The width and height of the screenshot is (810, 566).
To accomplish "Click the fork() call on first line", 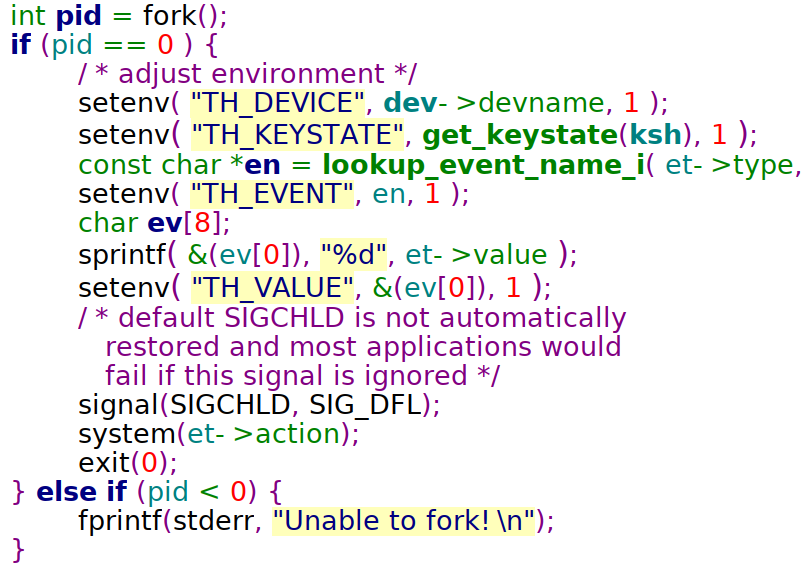I will pos(184,15).
